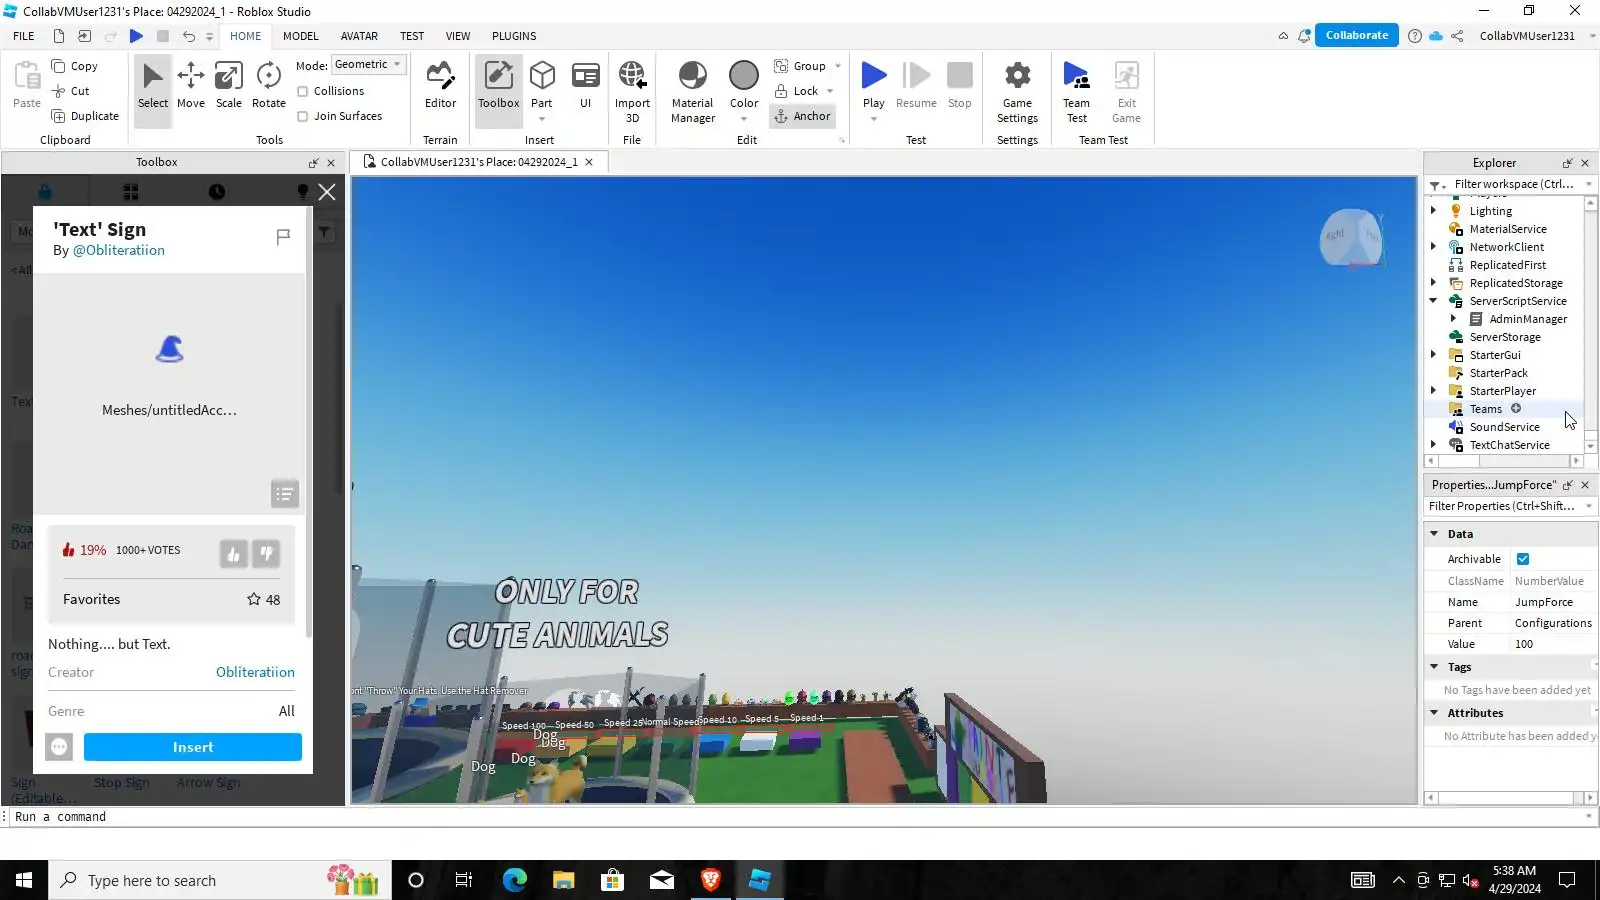
Task: Open the Terrain Editor
Action: point(440,85)
